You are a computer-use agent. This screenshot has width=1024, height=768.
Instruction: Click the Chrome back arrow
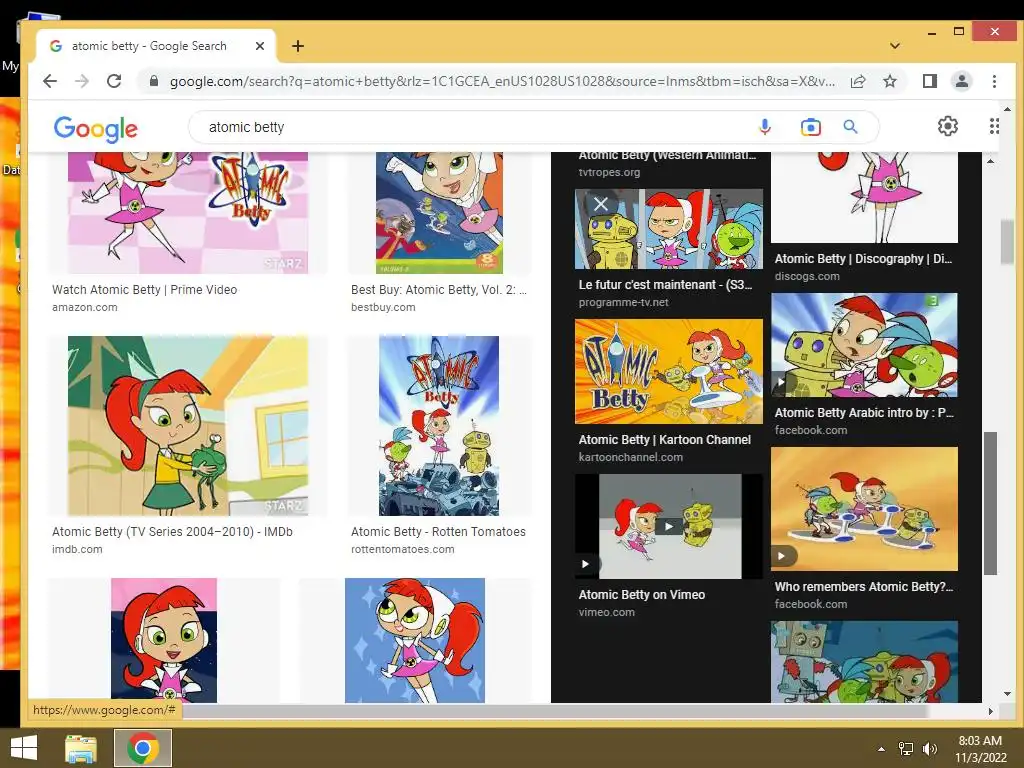[50, 81]
